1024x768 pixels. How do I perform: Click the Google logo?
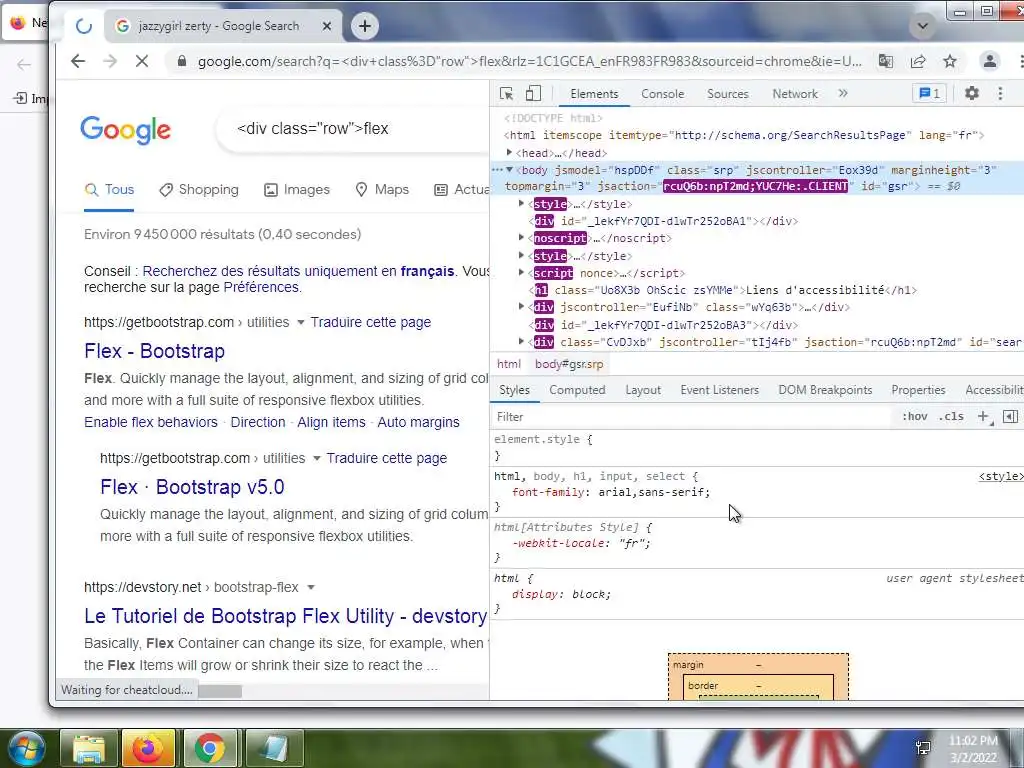click(125, 129)
